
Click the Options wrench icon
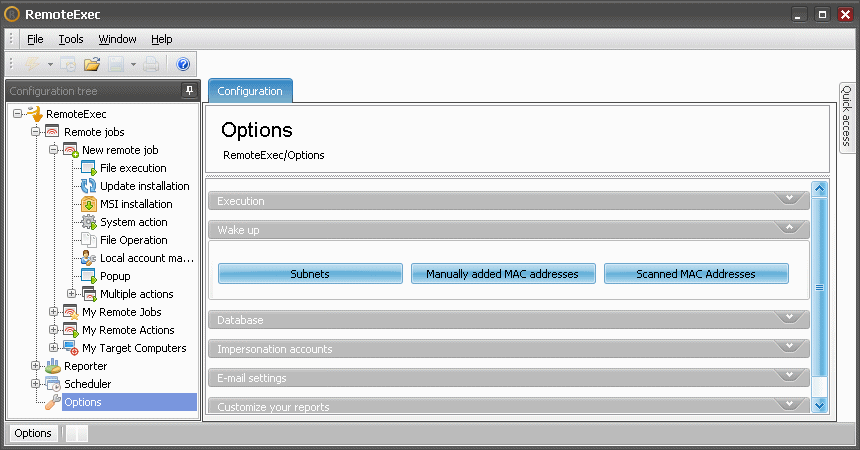click(x=53, y=402)
